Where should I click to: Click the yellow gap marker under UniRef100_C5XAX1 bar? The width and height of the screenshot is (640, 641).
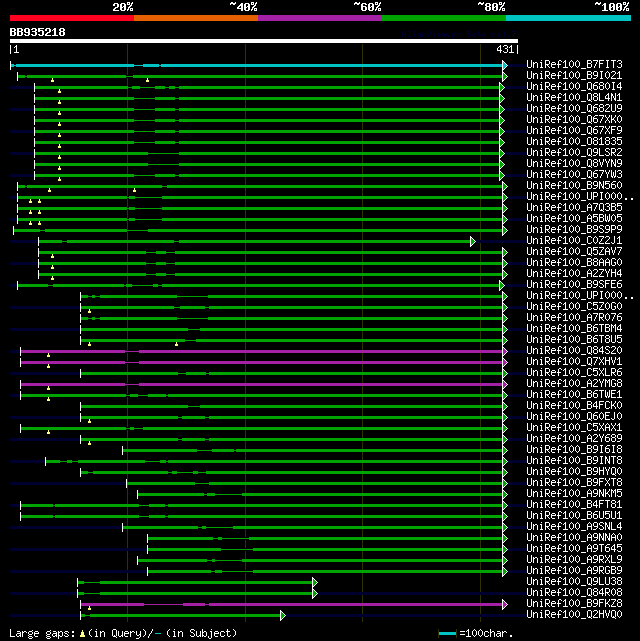pos(48,432)
